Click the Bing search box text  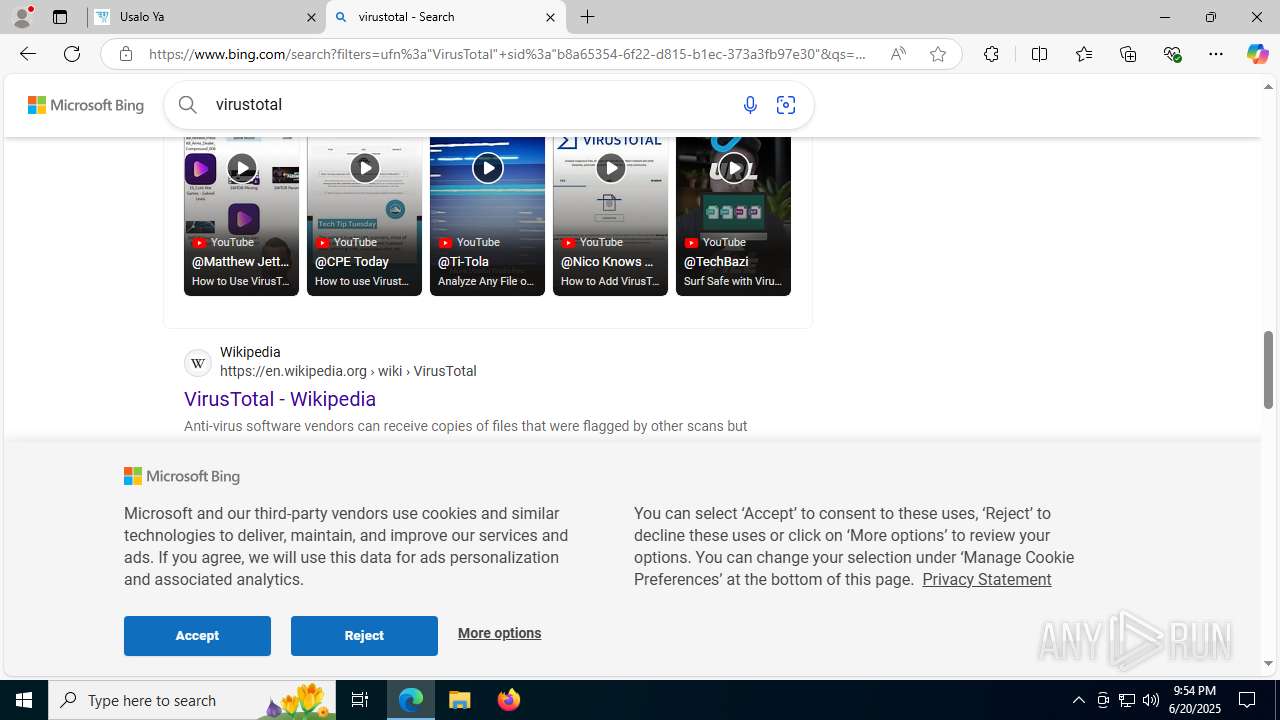249,104
